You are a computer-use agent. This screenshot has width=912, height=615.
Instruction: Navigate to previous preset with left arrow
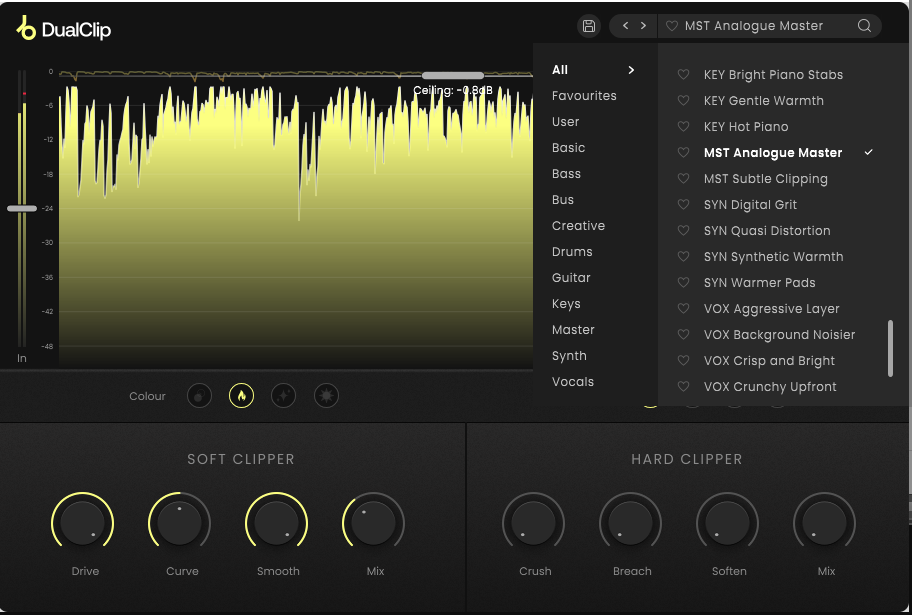[624, 26]
